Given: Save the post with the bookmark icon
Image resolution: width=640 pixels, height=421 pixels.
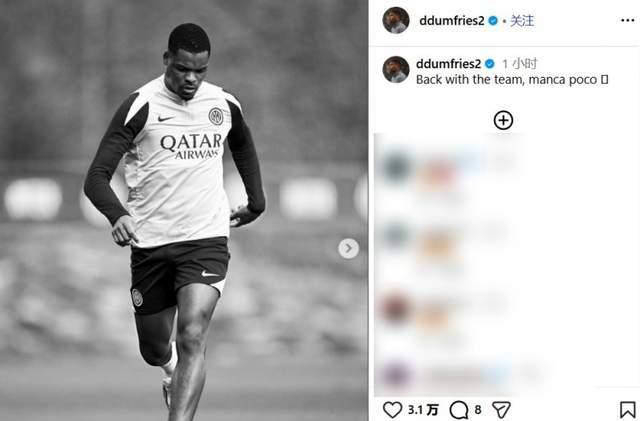Looking at the screenshot, I should [627, 410].
